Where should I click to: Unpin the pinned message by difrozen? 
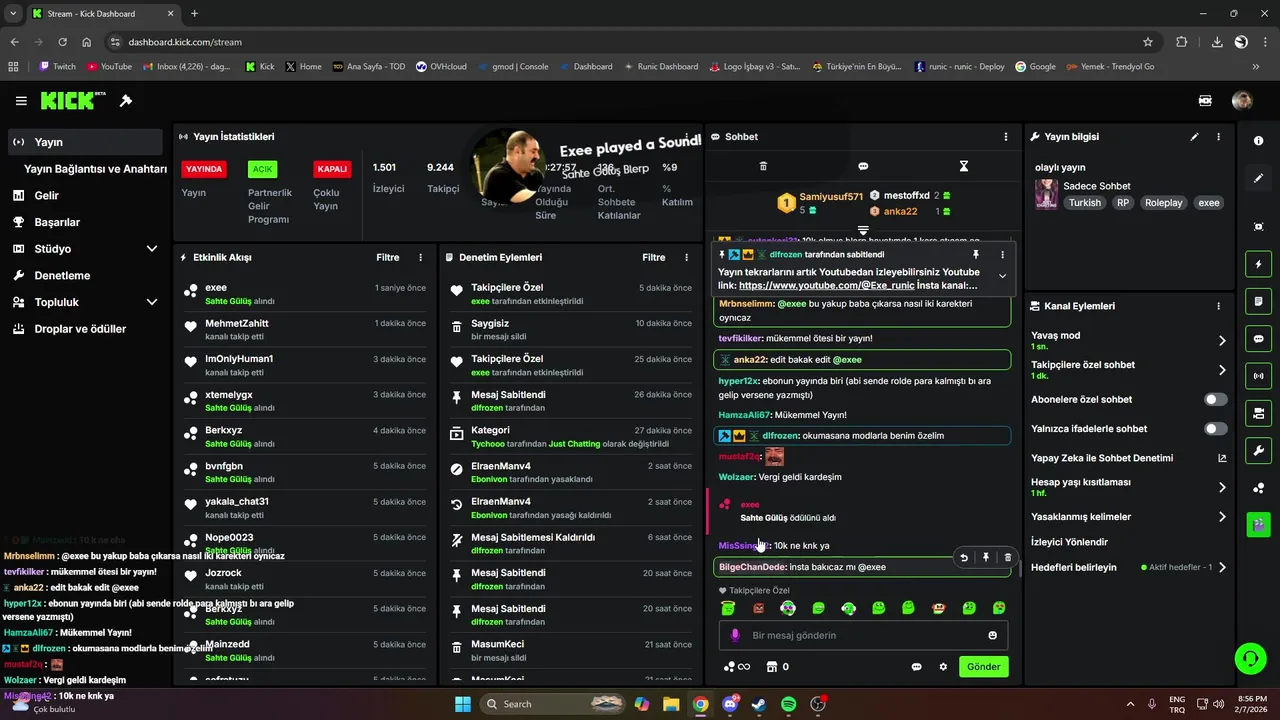pos(976,255)
